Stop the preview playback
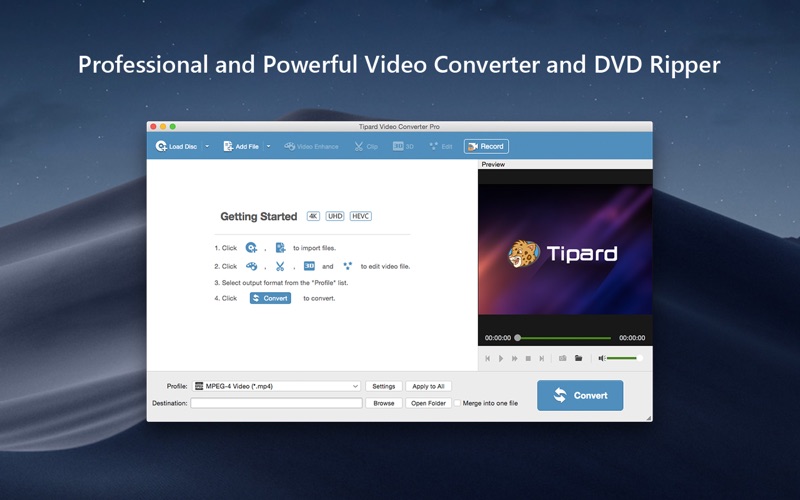Screen dimensions: 800x500 click(528, 359)
